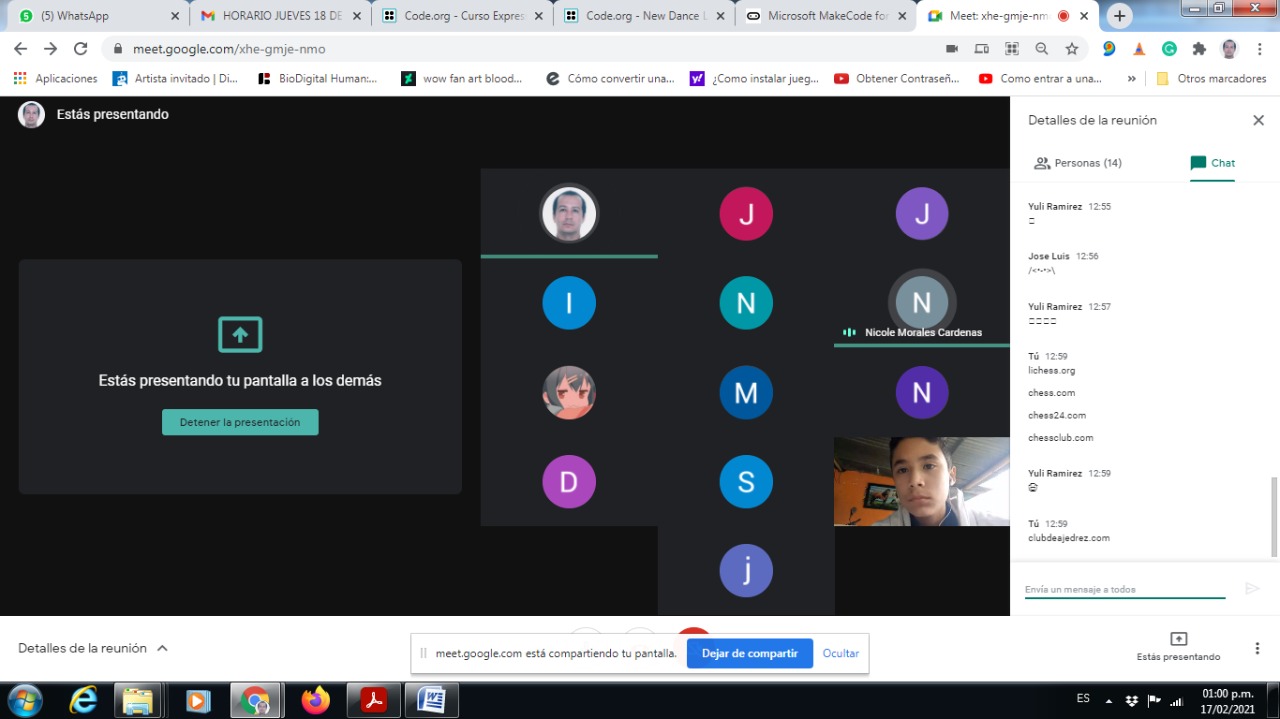This screenshot has height=719, width=1280.
Task: Expand the hidden bookmarks overflow chevron
Action: point(1131,78)
